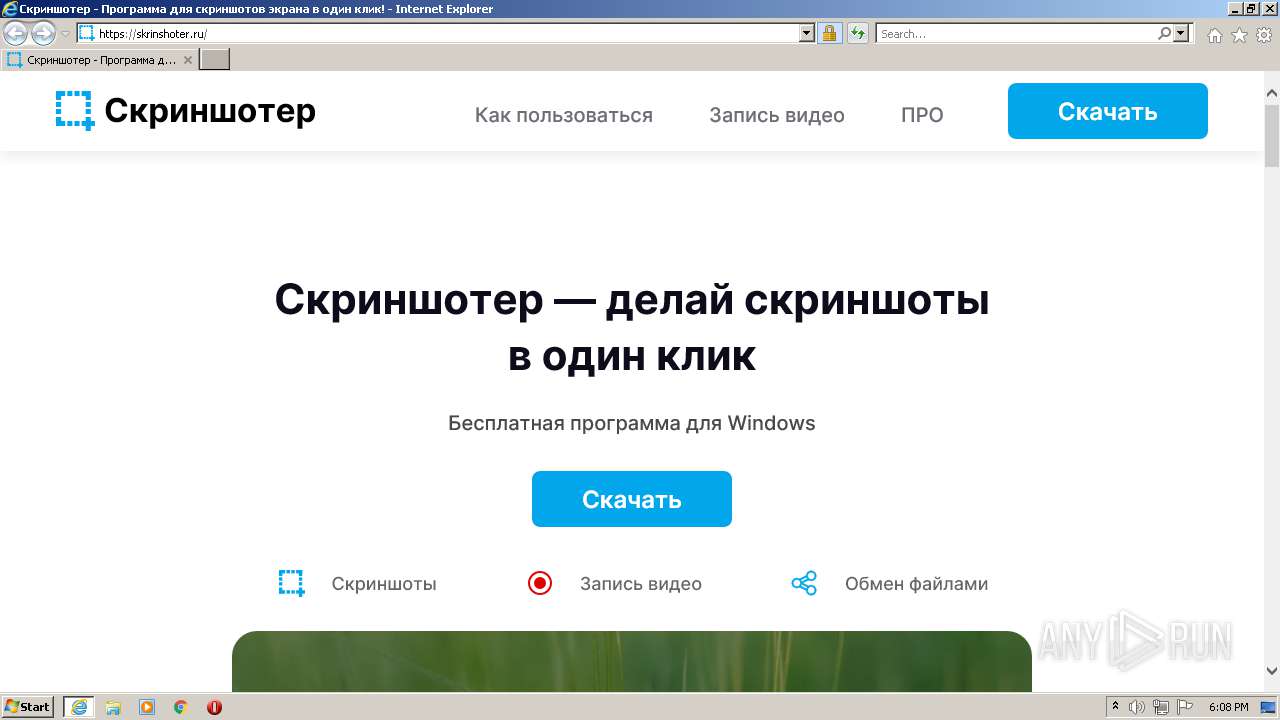
Task: Open the search provider dropdown arrow
Action: tap(1181, 33)
